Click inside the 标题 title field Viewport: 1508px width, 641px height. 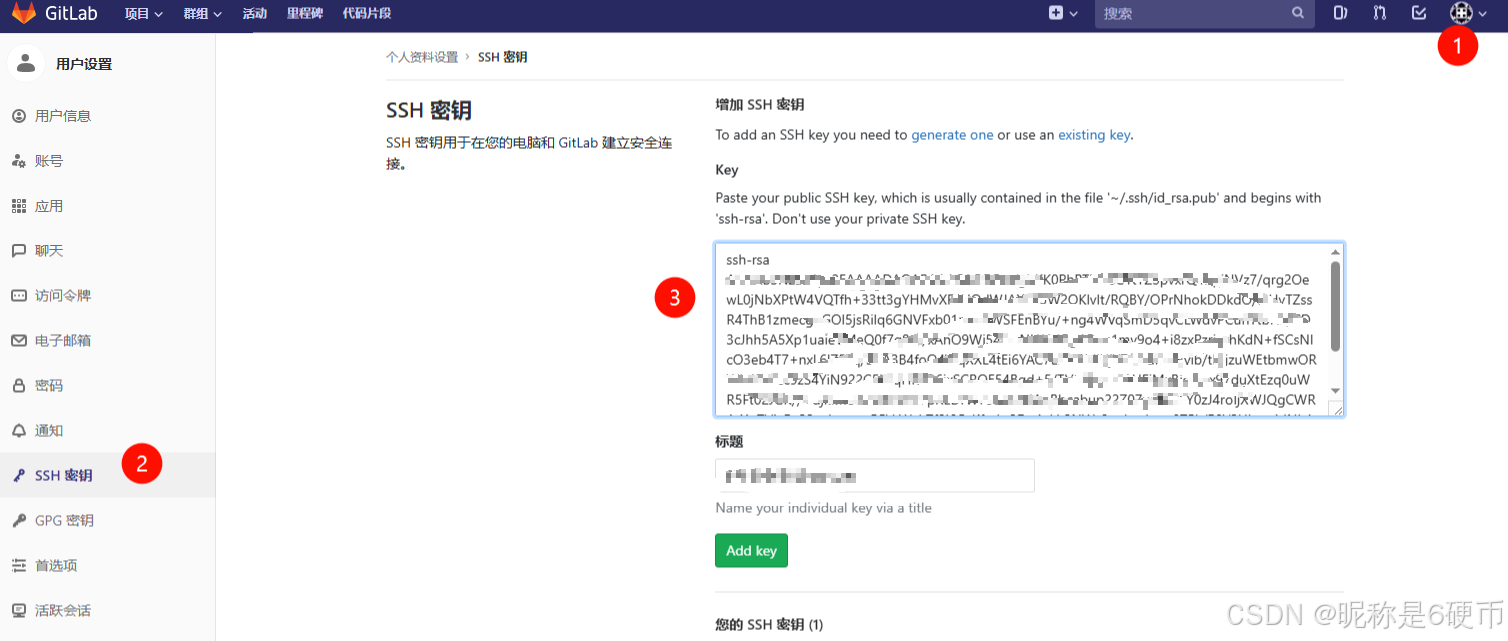[874, 475]
